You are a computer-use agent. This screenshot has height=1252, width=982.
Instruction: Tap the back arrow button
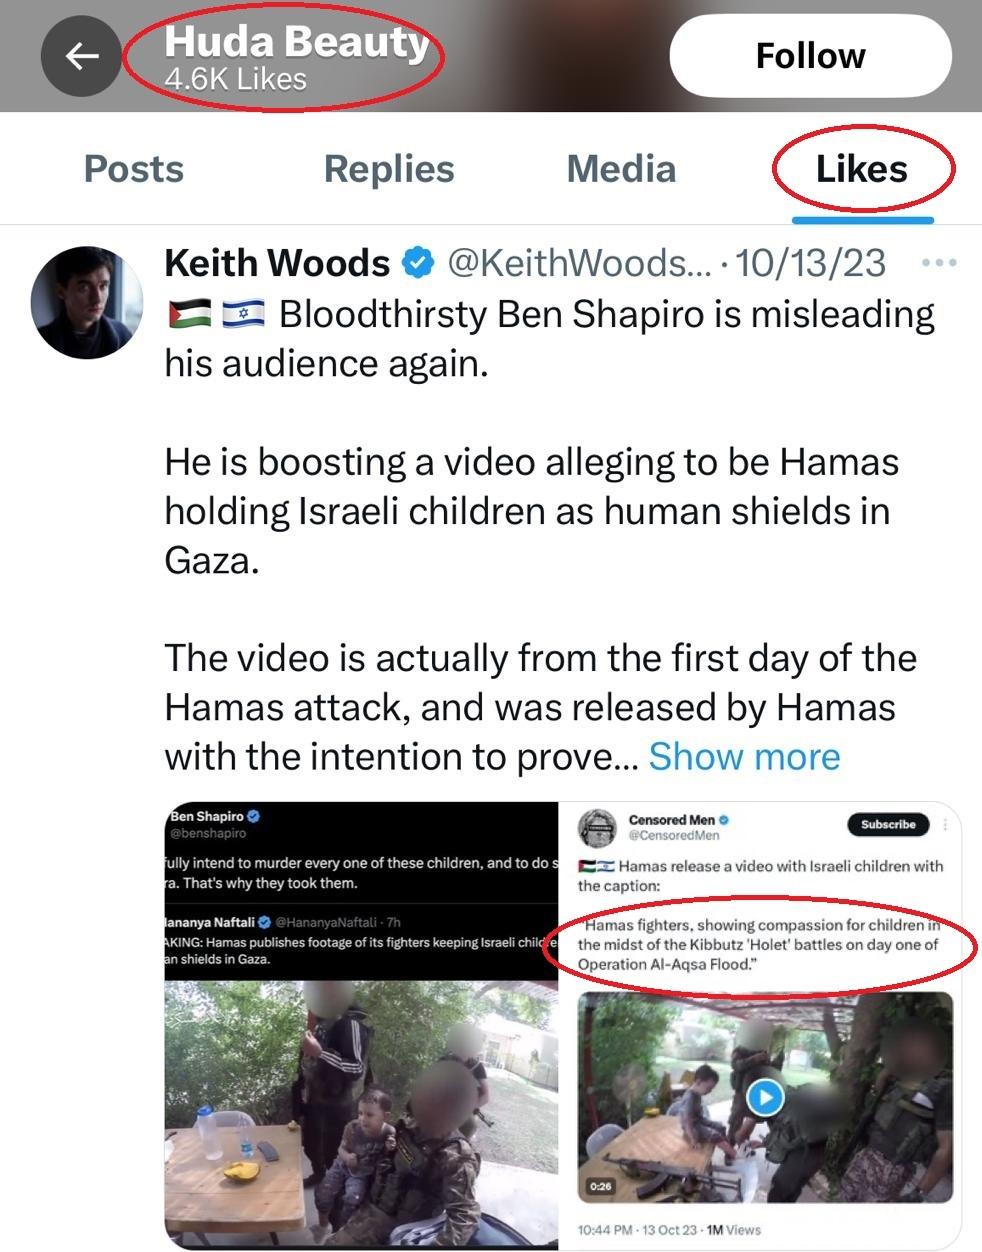click(81, 56)
